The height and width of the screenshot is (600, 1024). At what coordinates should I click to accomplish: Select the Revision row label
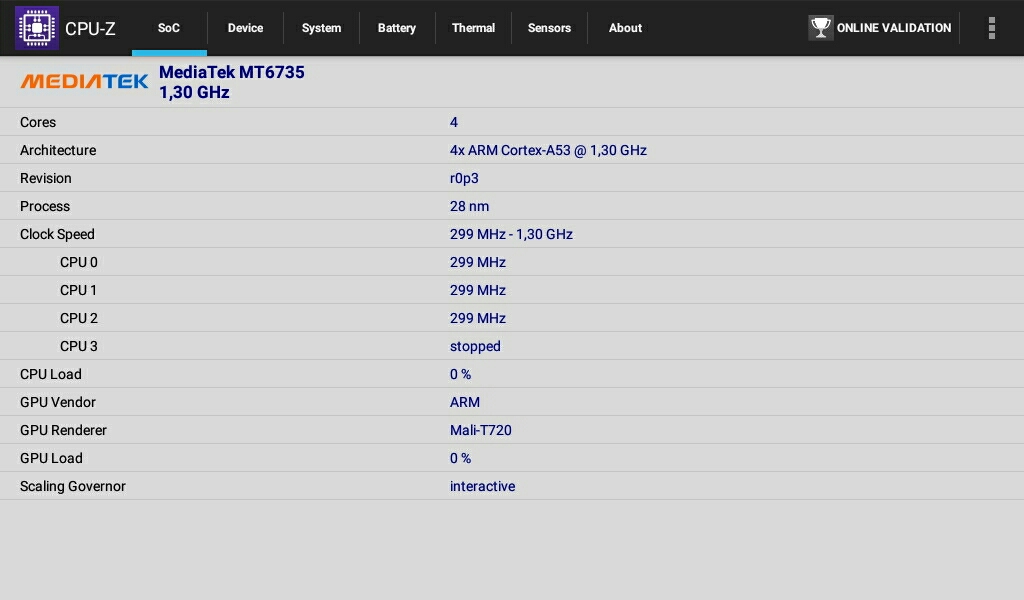(46, 178)
